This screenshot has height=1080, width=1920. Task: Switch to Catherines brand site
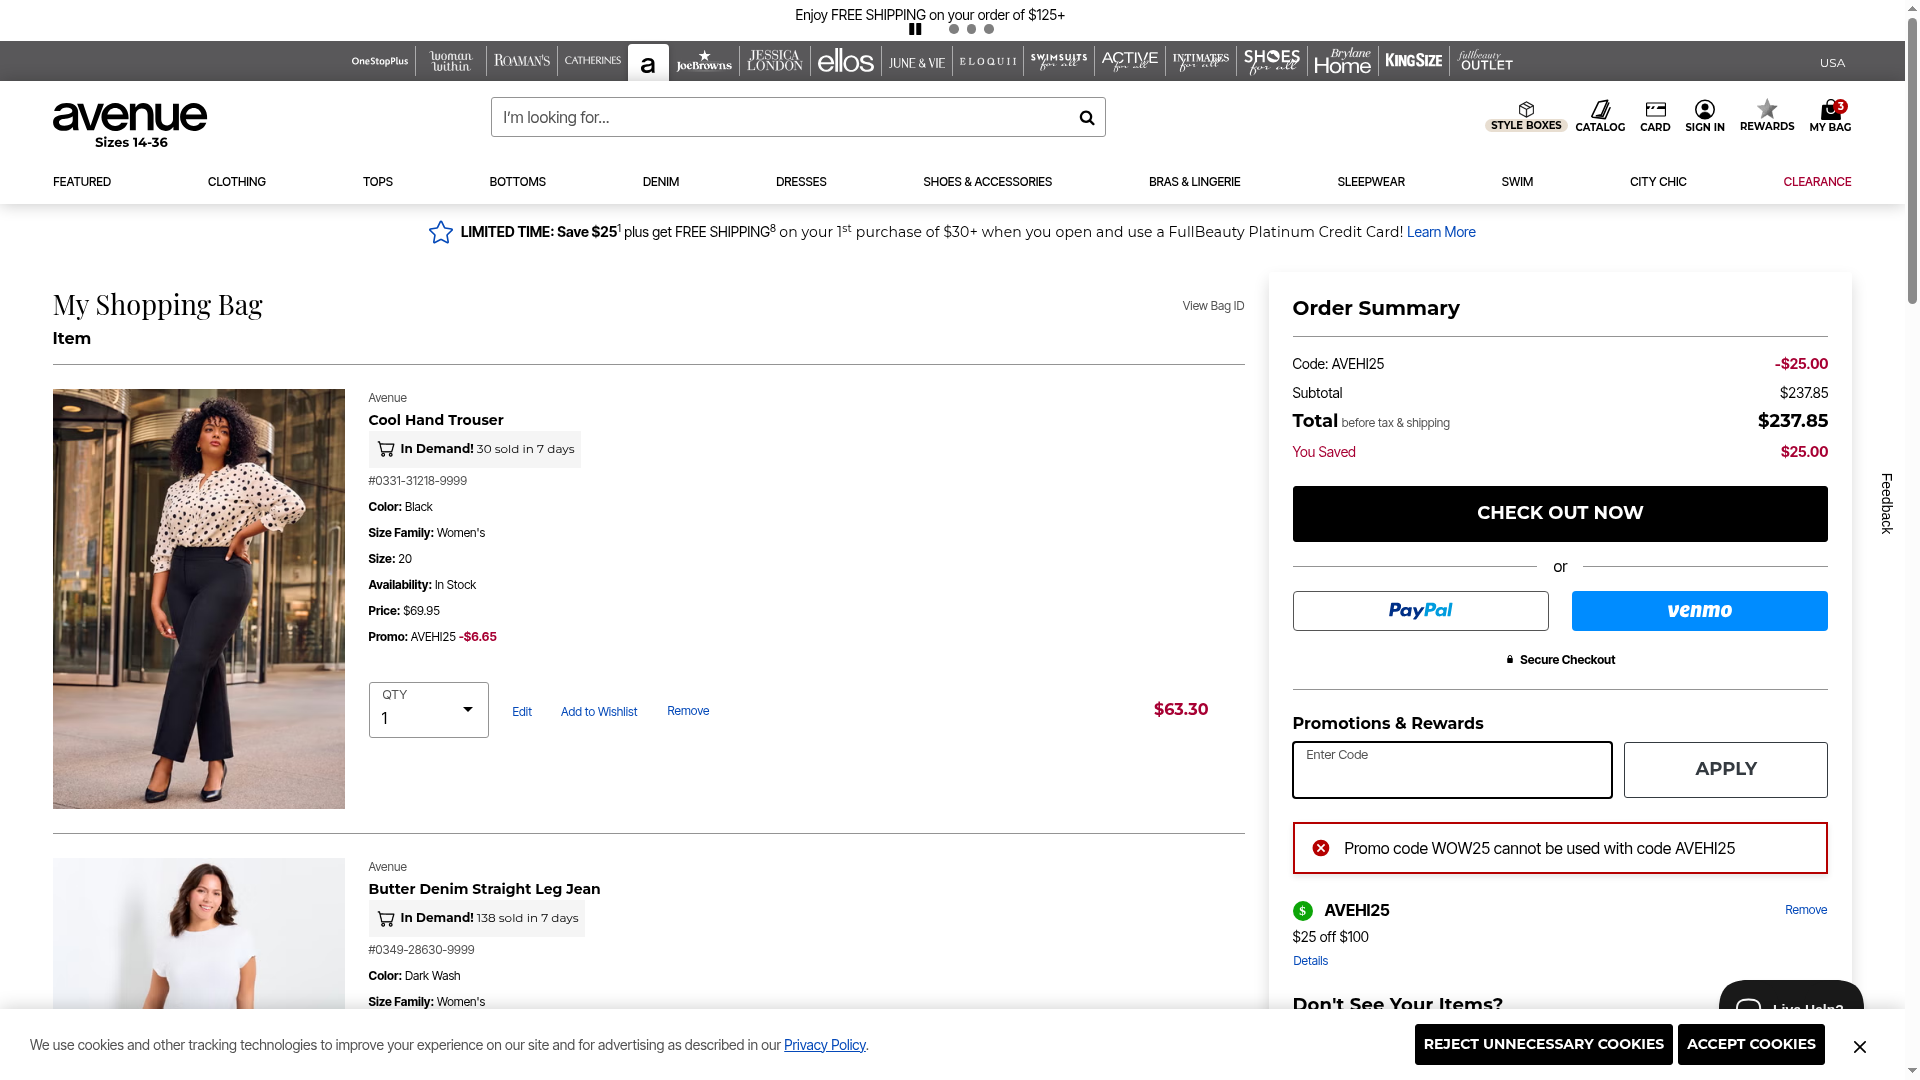[x=593, y=61]
